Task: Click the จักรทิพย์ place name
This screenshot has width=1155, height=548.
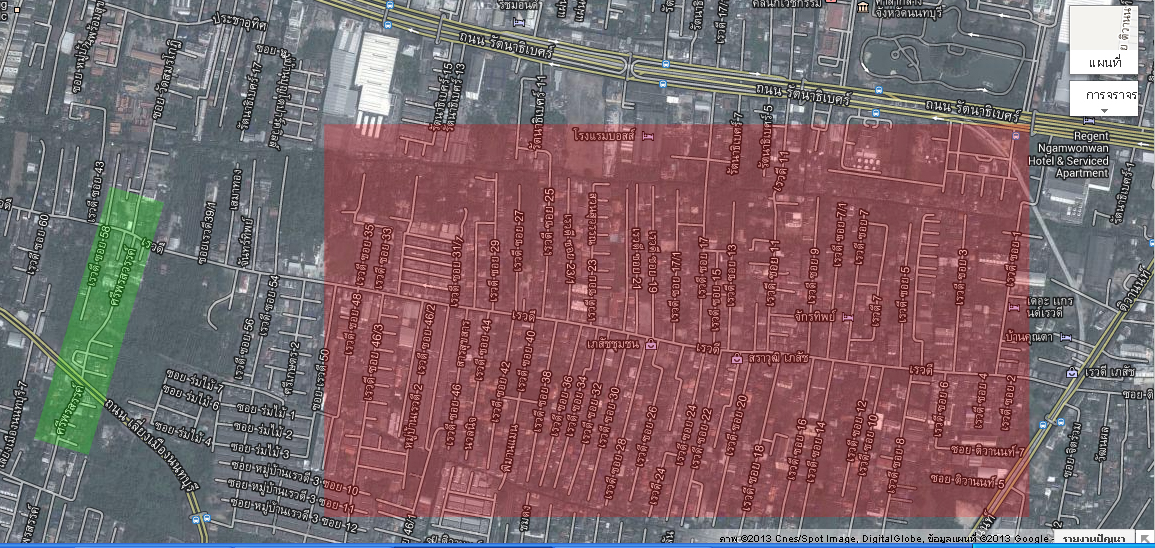Action: point(814,317)
